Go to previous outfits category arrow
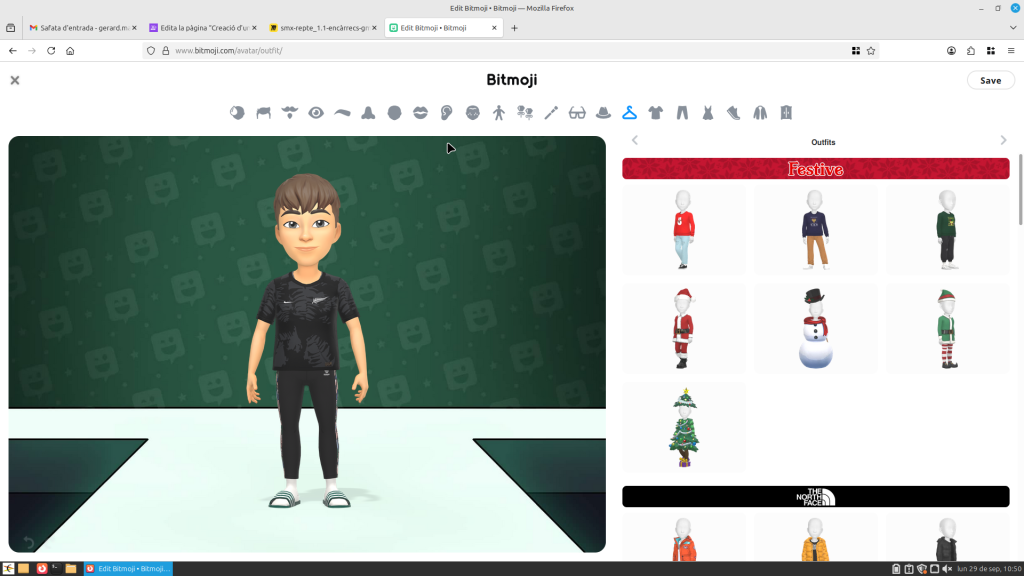The width and height of the screenshot is (1024, 576). pos(635,141)
